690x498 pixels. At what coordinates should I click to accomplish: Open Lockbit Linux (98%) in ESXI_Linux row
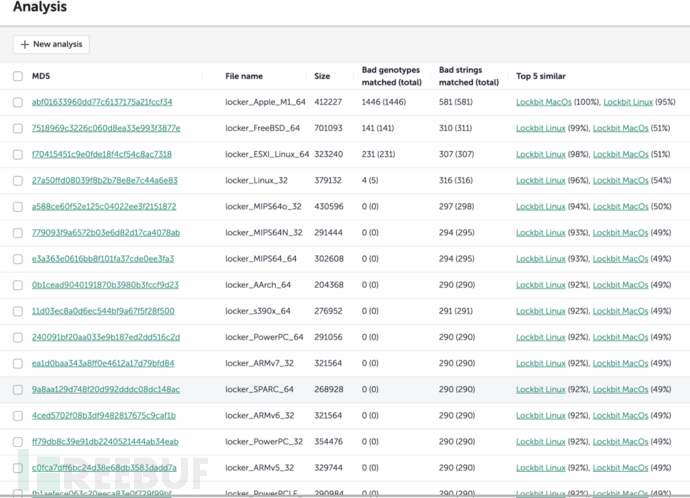tap(541, 154)
